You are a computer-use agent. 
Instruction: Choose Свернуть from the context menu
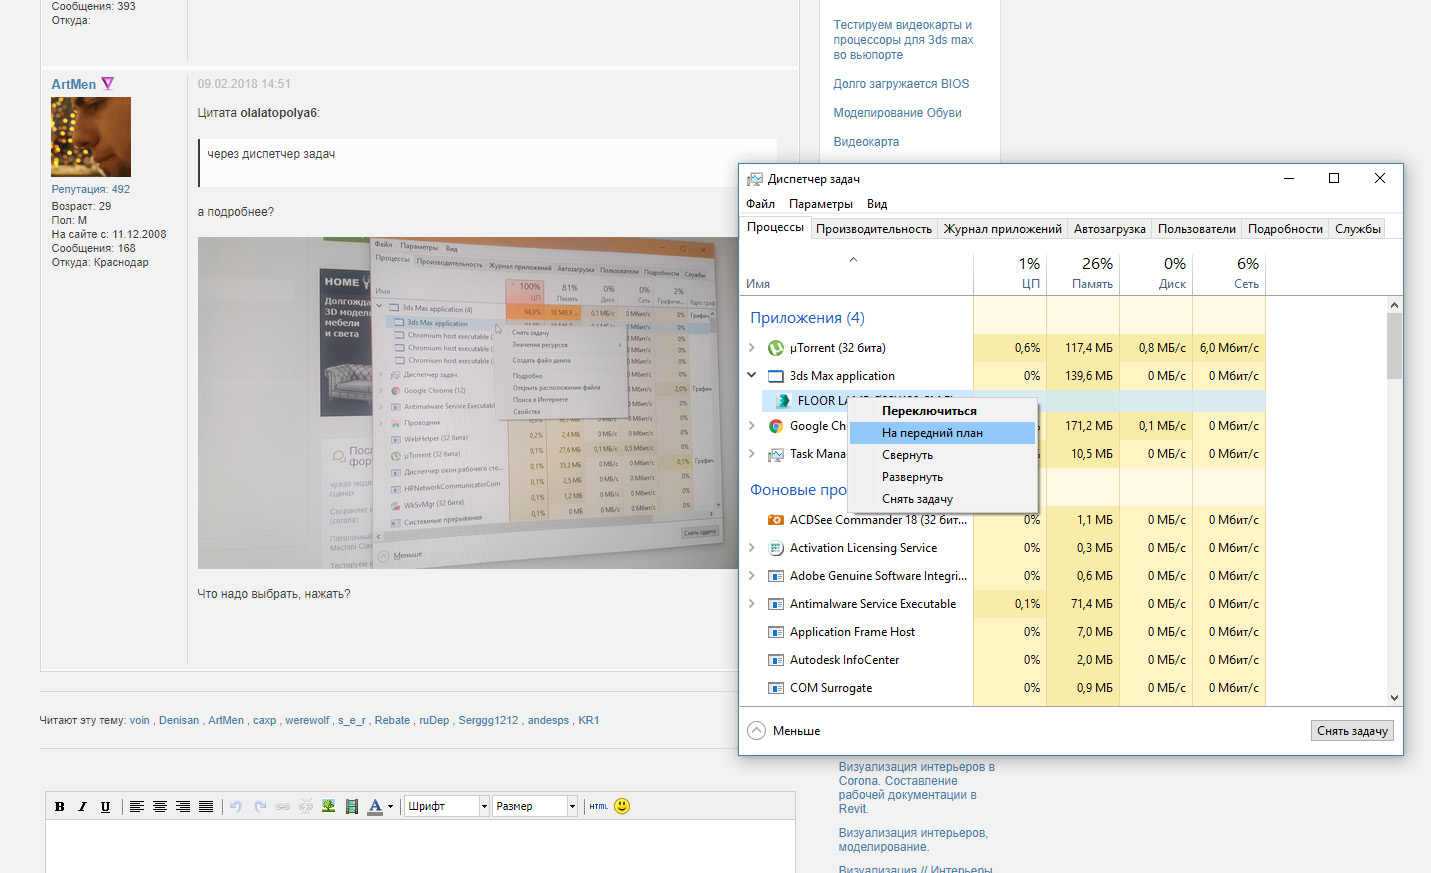[942, 455]
